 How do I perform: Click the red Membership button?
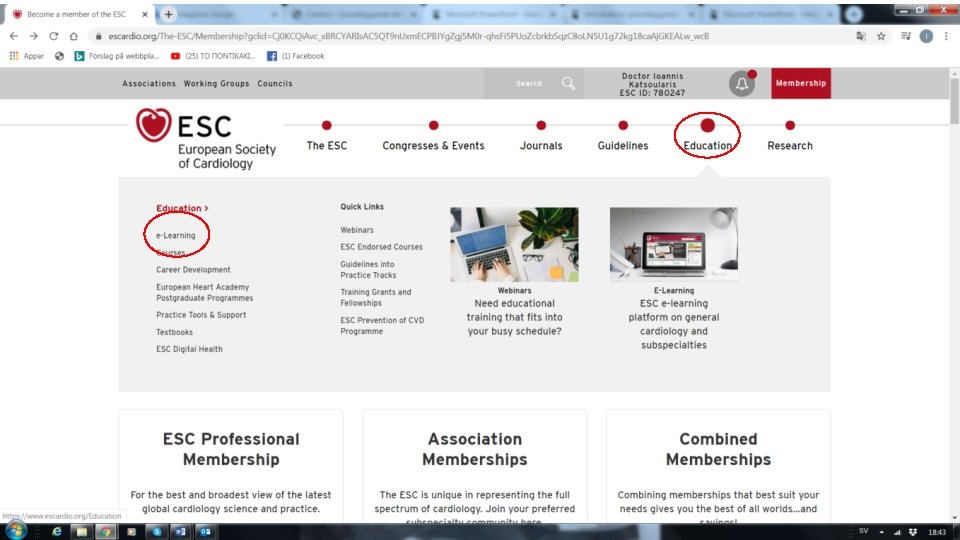[x=801, y=83]
